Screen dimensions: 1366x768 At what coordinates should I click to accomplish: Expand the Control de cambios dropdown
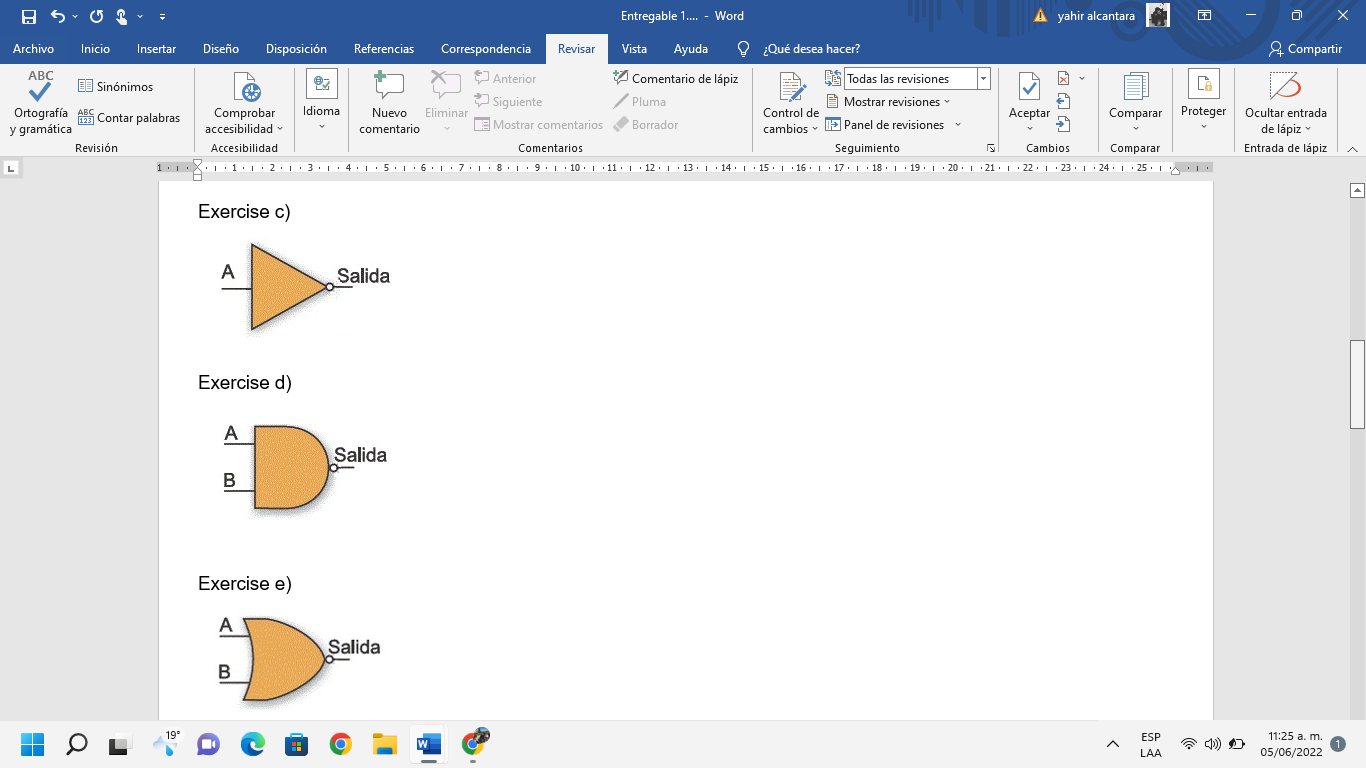(815, 129)
